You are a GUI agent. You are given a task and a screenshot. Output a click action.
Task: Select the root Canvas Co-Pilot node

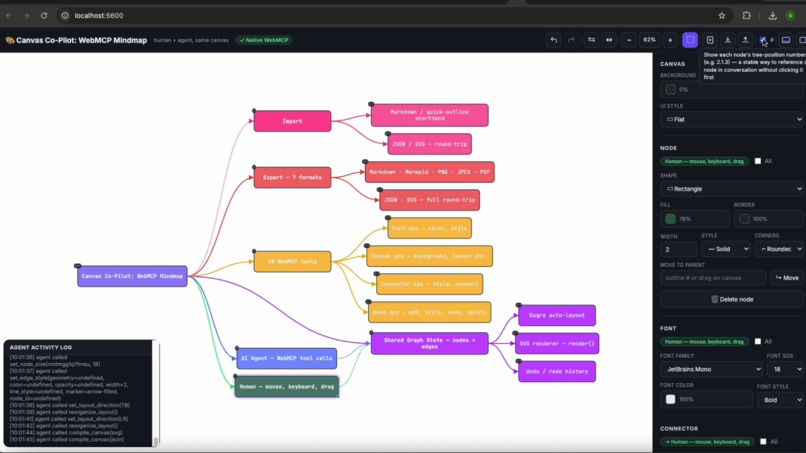(x=132, y=276)
